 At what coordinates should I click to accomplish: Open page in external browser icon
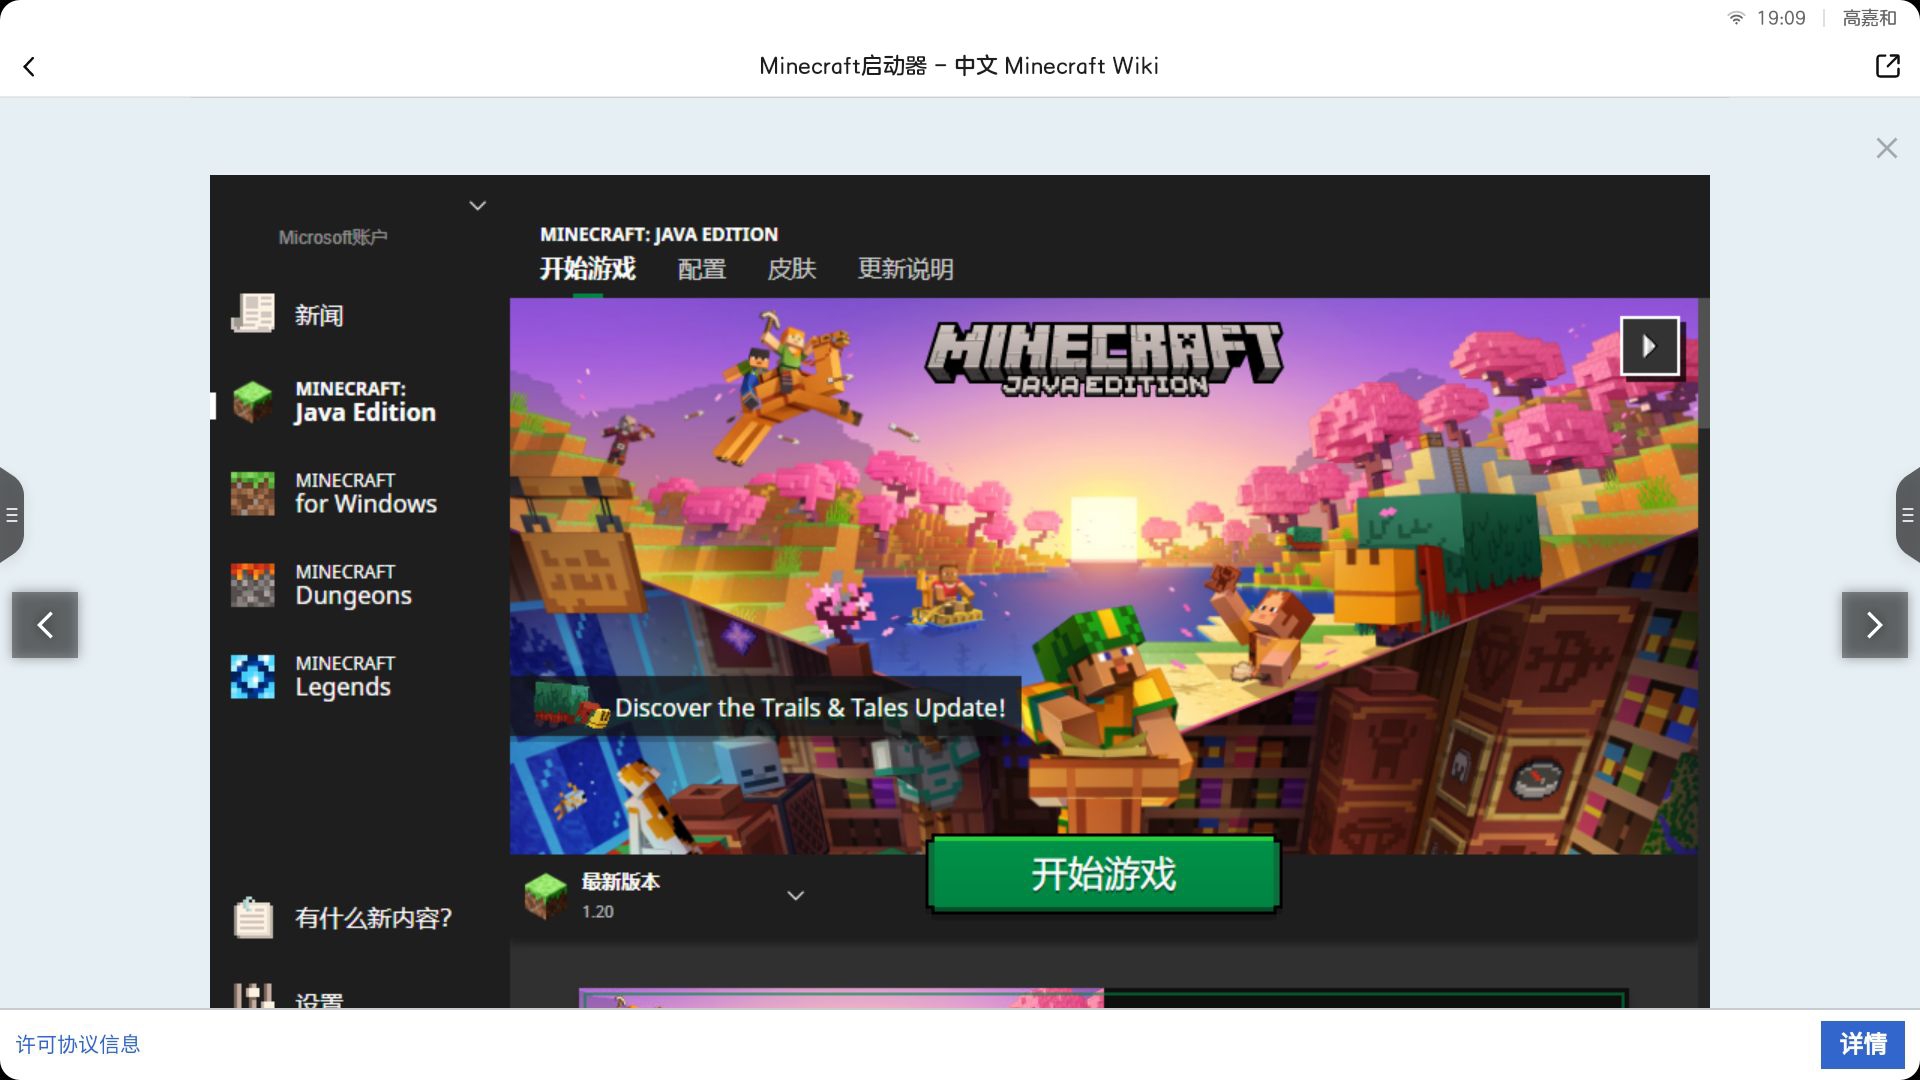click(x=1887, y=66)
